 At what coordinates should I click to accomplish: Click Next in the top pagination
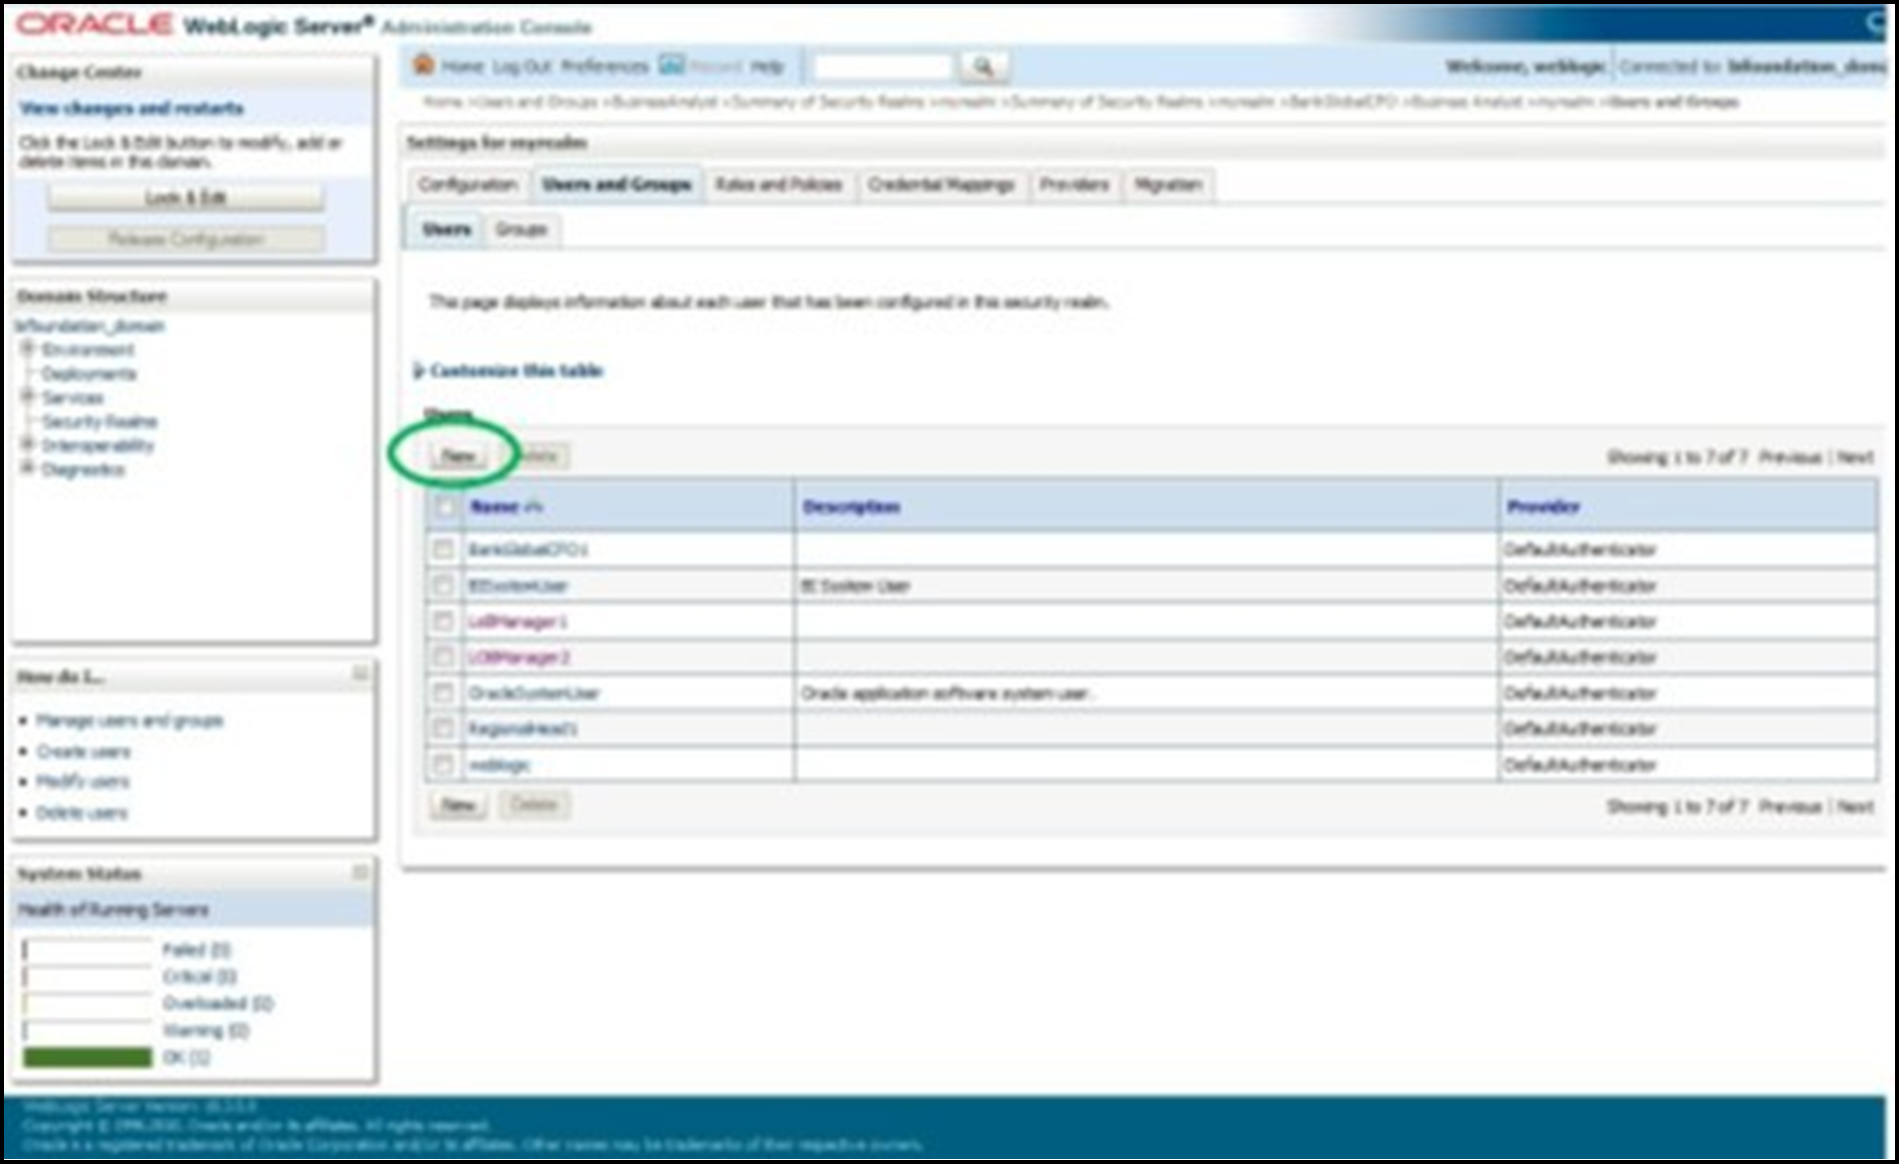point(1855,457)
